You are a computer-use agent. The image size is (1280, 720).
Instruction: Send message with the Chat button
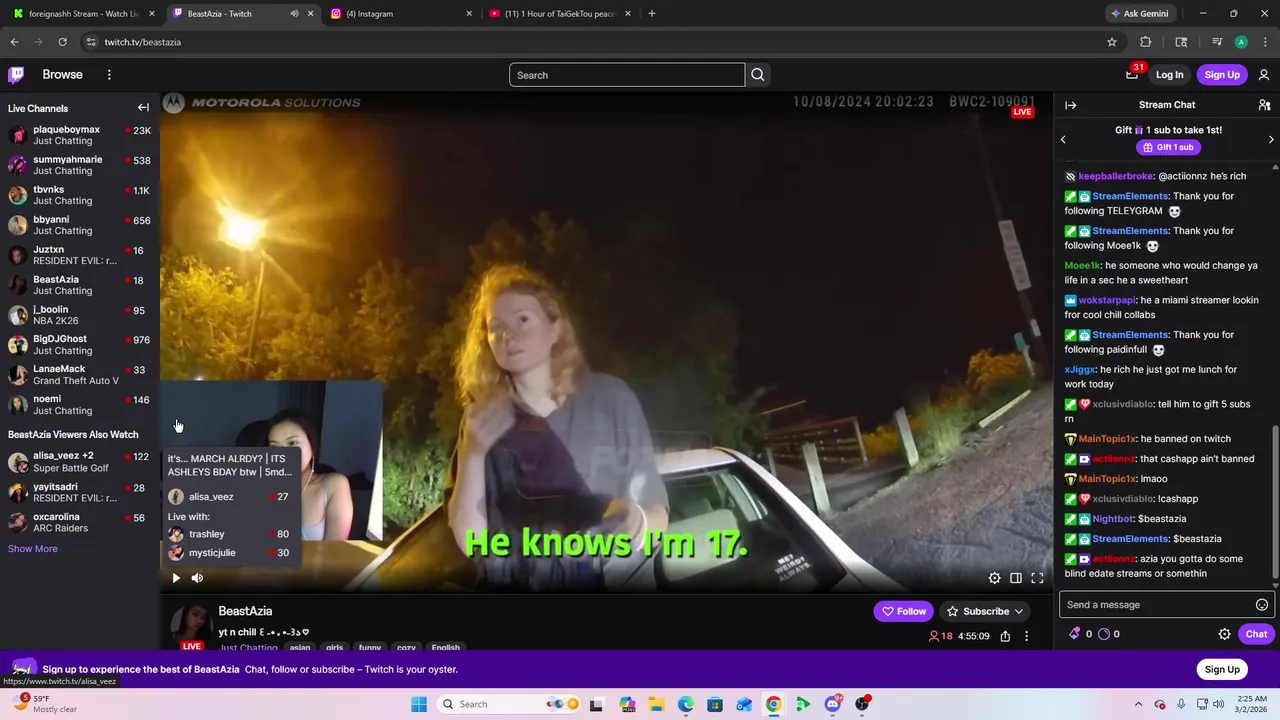1256,634
